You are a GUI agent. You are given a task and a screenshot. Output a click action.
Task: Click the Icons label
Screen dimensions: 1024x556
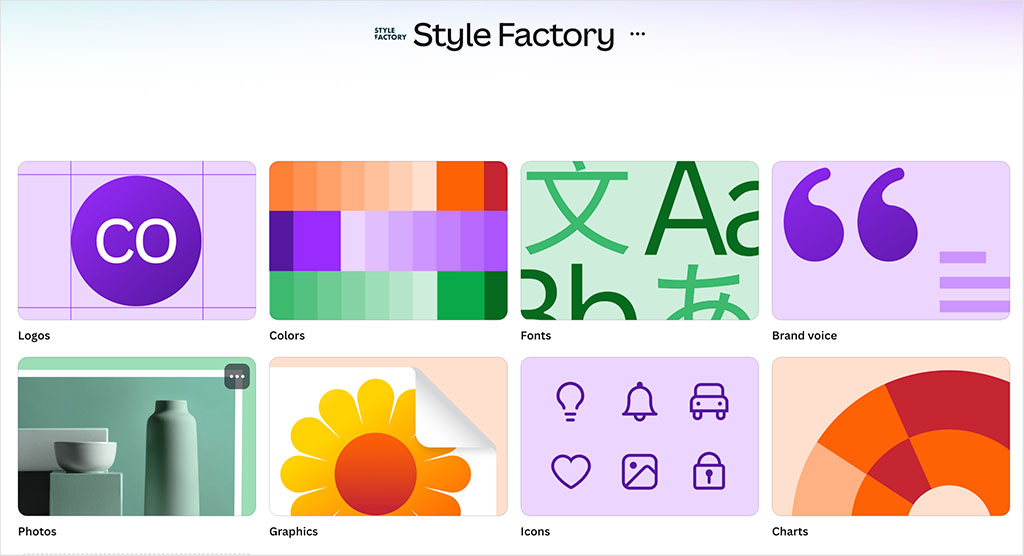coord(535,532)
